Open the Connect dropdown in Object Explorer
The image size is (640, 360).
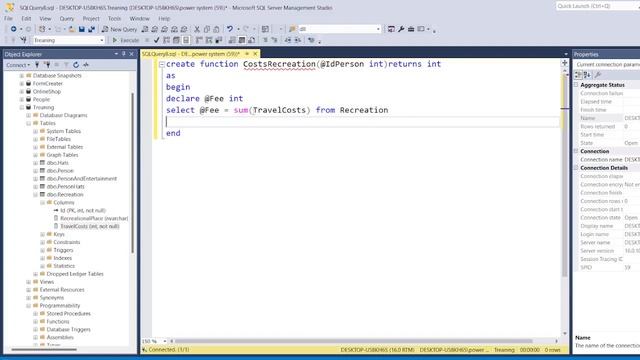point(18,65)
